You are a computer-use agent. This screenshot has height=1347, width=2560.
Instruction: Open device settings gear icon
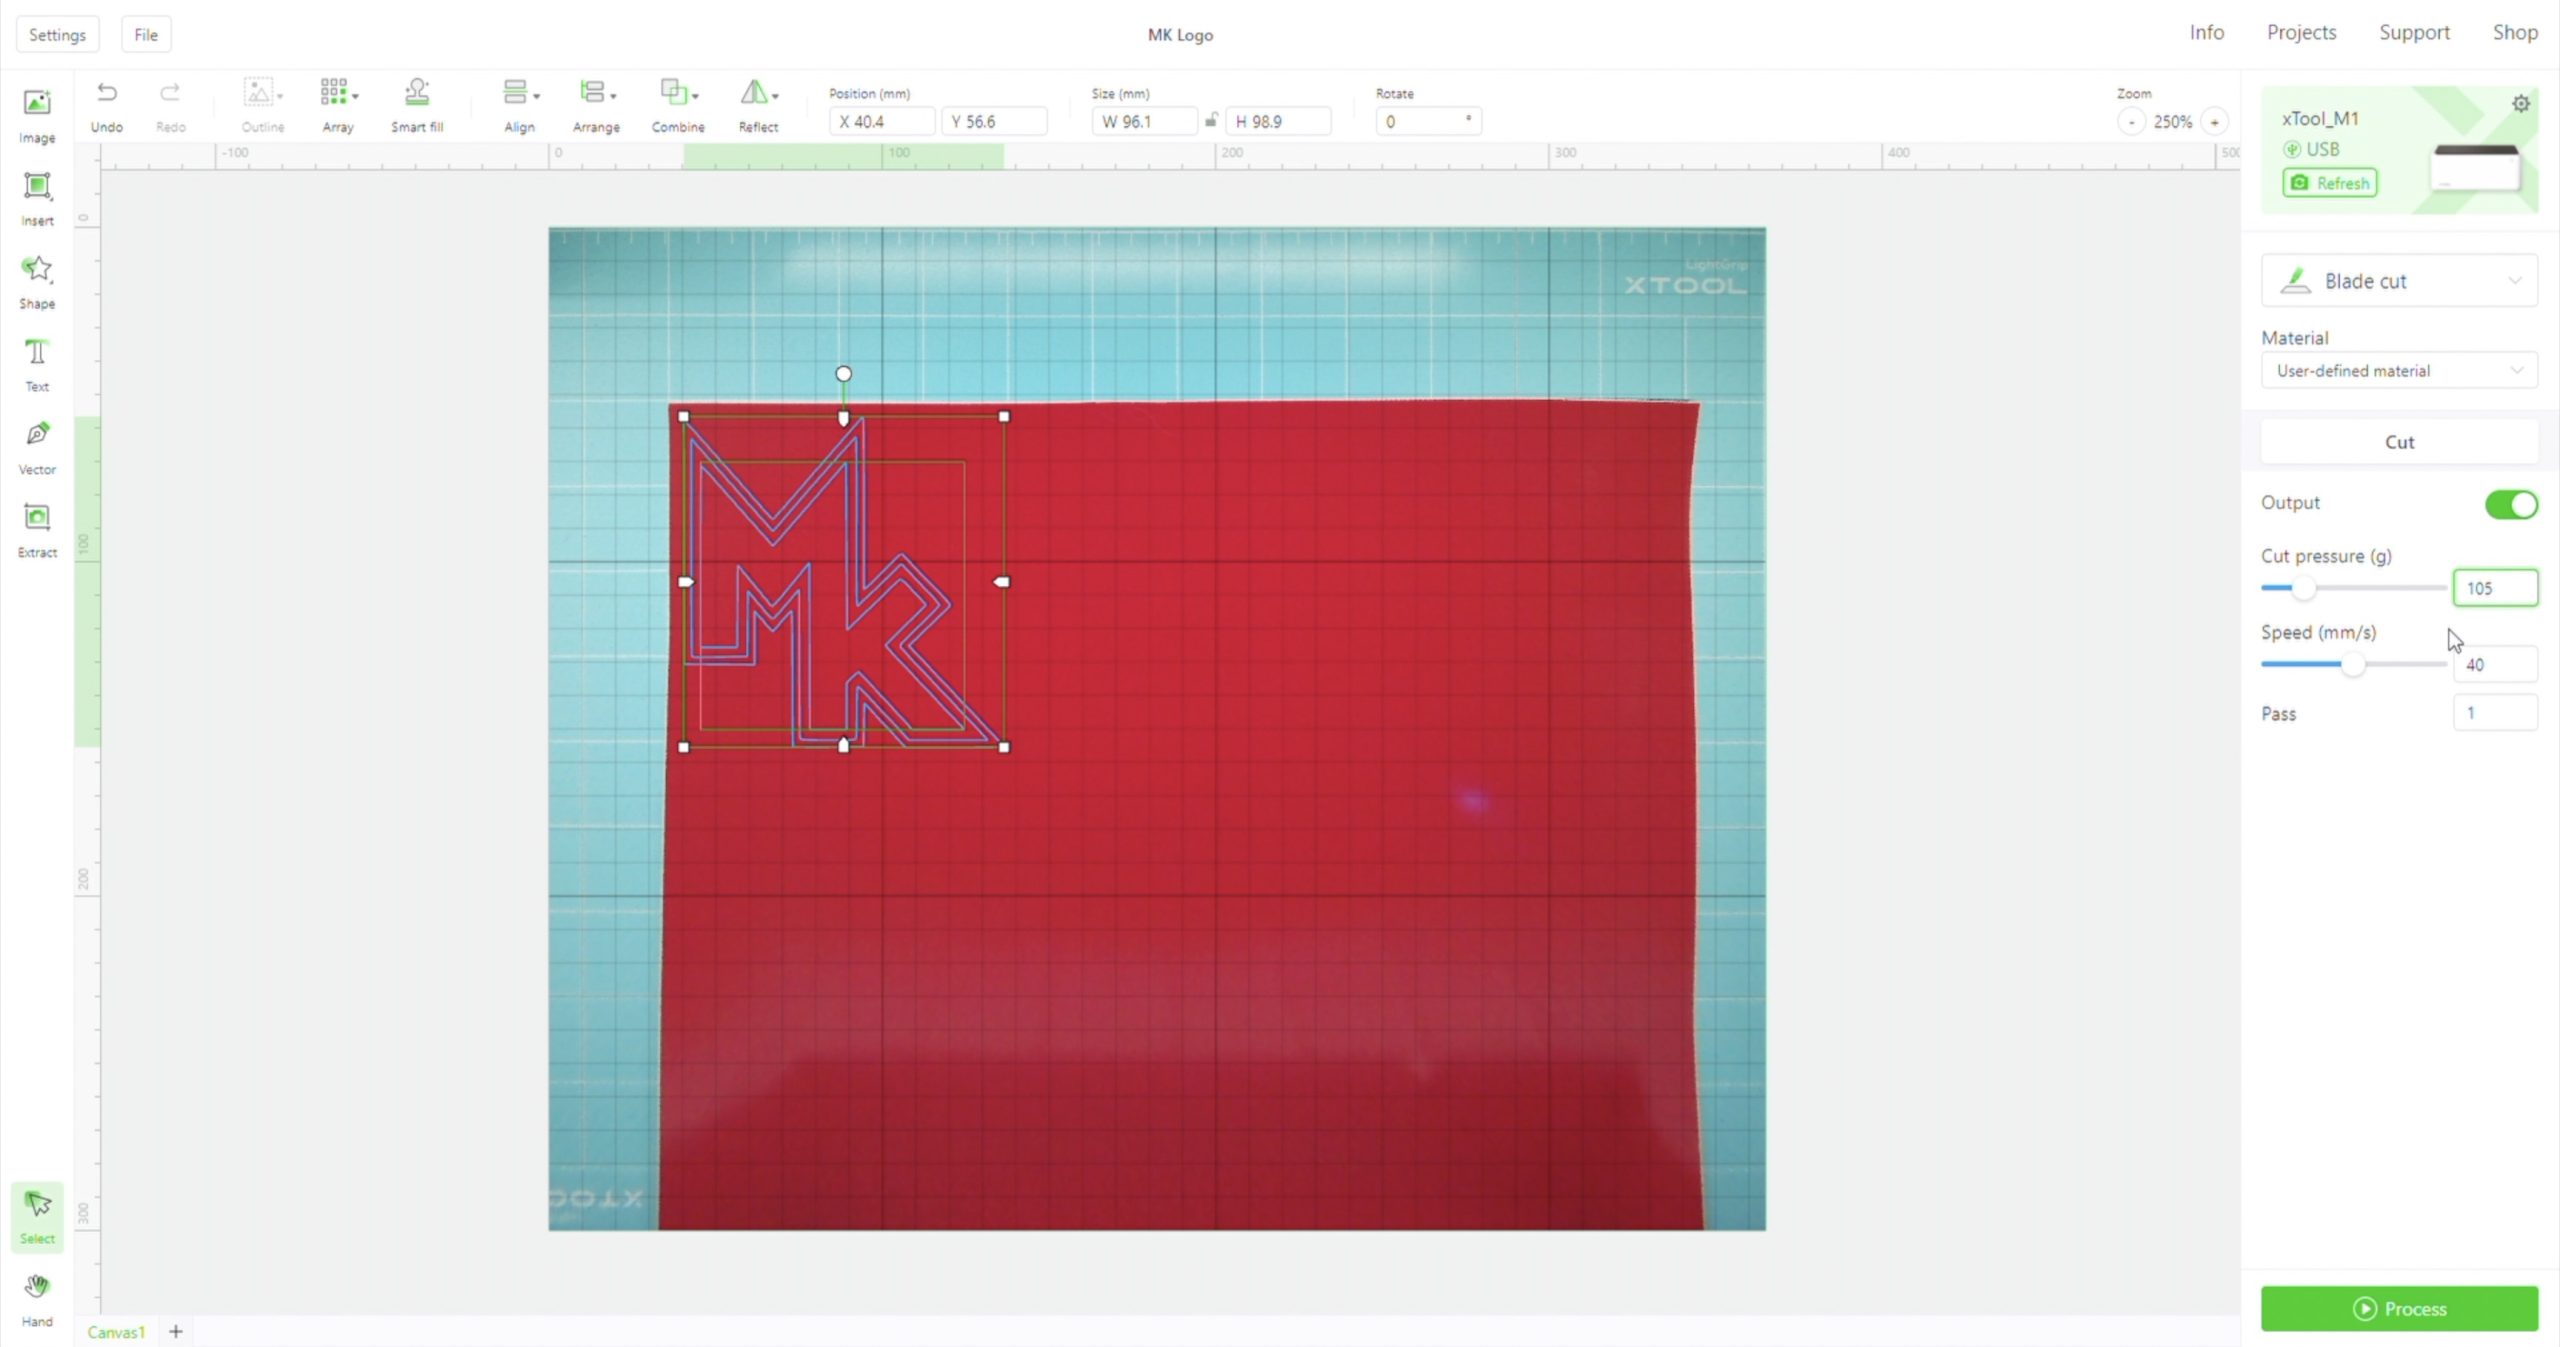point(2520,104)
